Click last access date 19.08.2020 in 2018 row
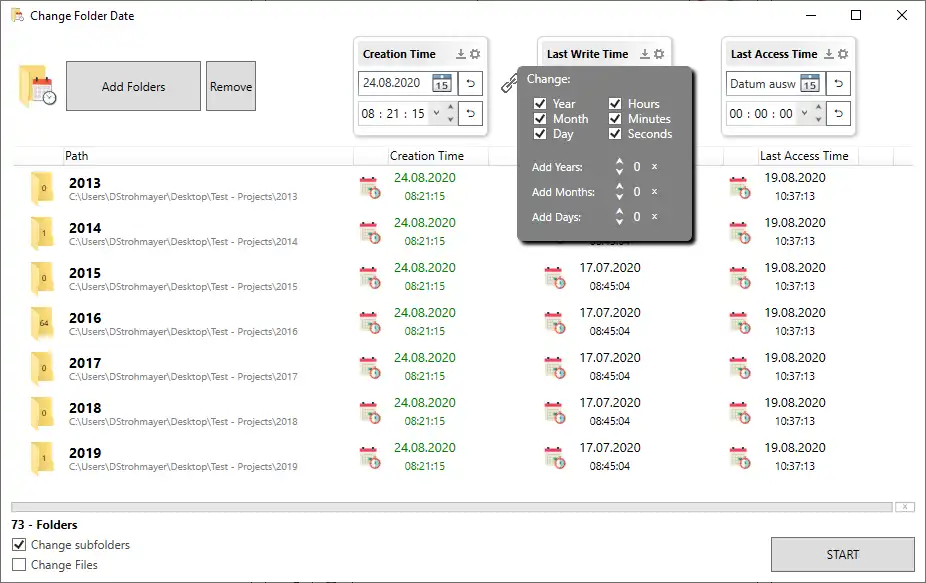Image resolution: width=926 pixels, height=583 pixels. [795, 403]
